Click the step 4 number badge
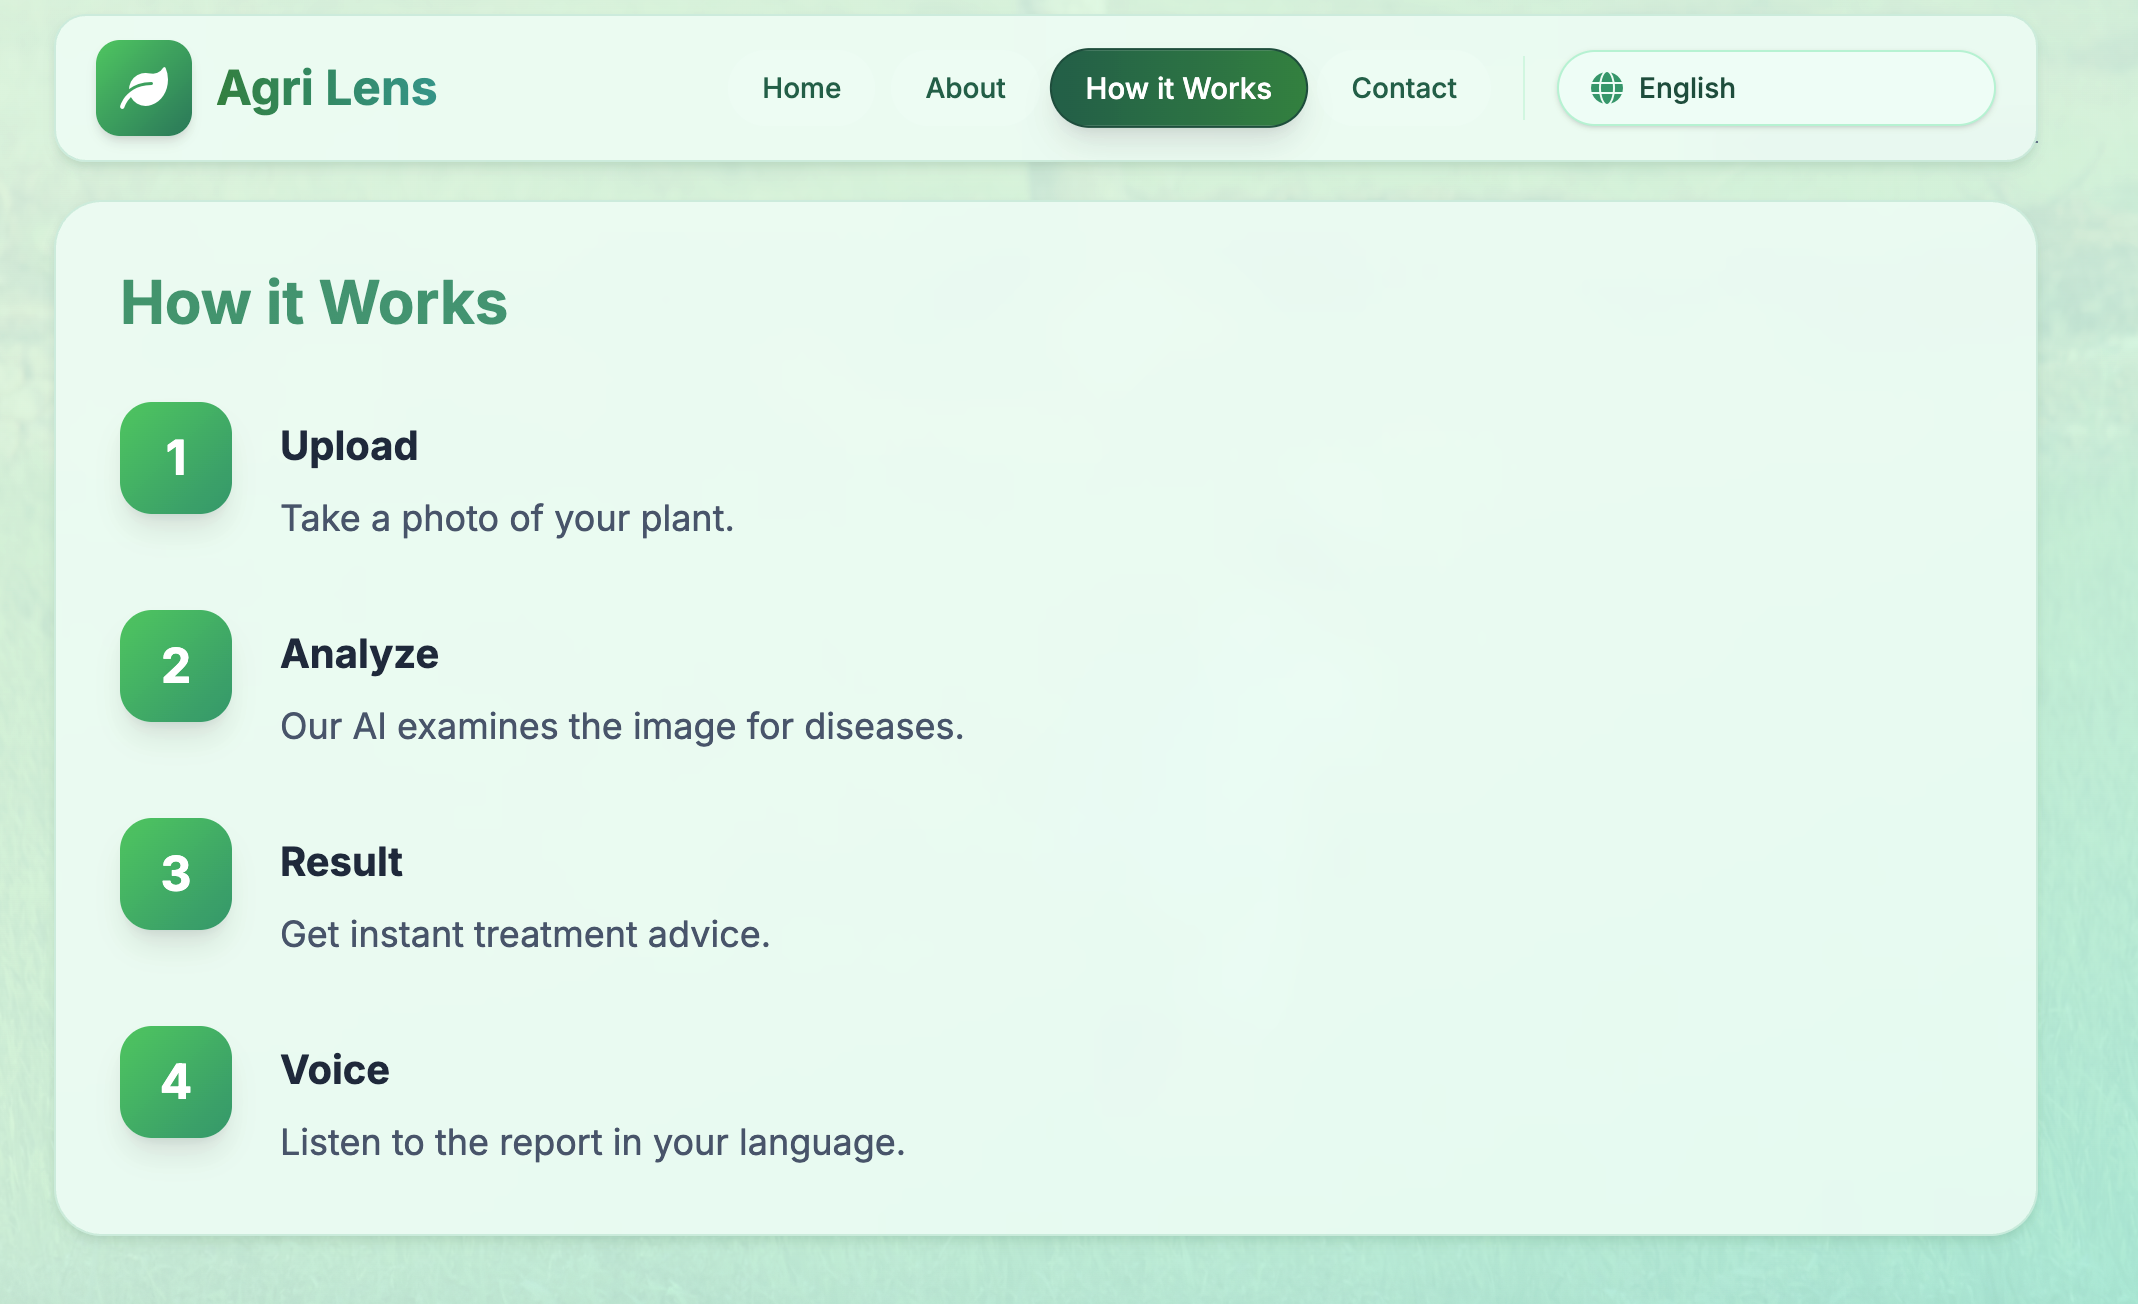 176,1082
